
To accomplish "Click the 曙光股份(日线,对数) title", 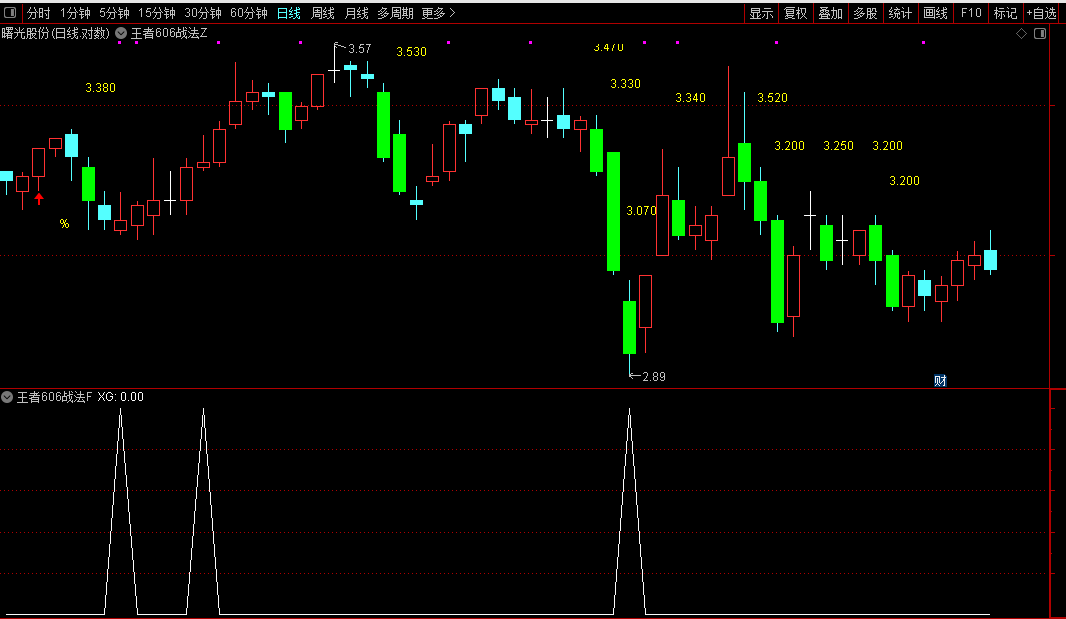I will pos(56,33).
